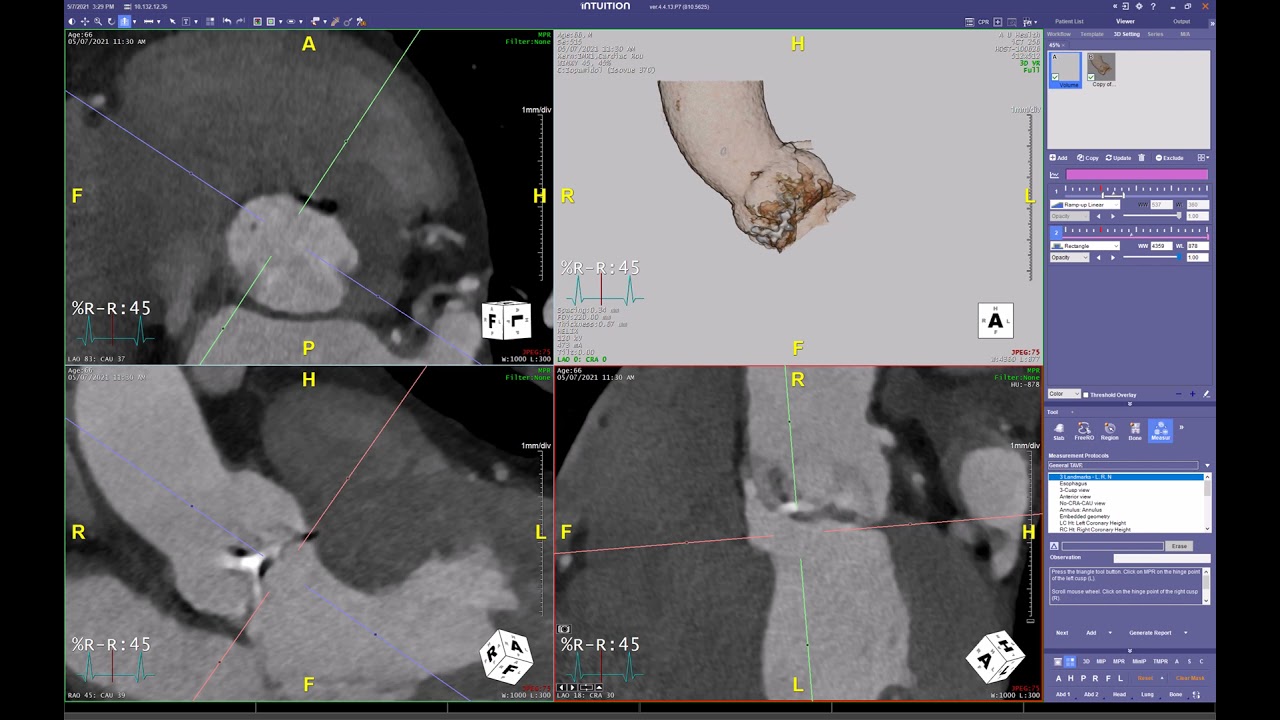Open the MIA tab

[1185, 34]
